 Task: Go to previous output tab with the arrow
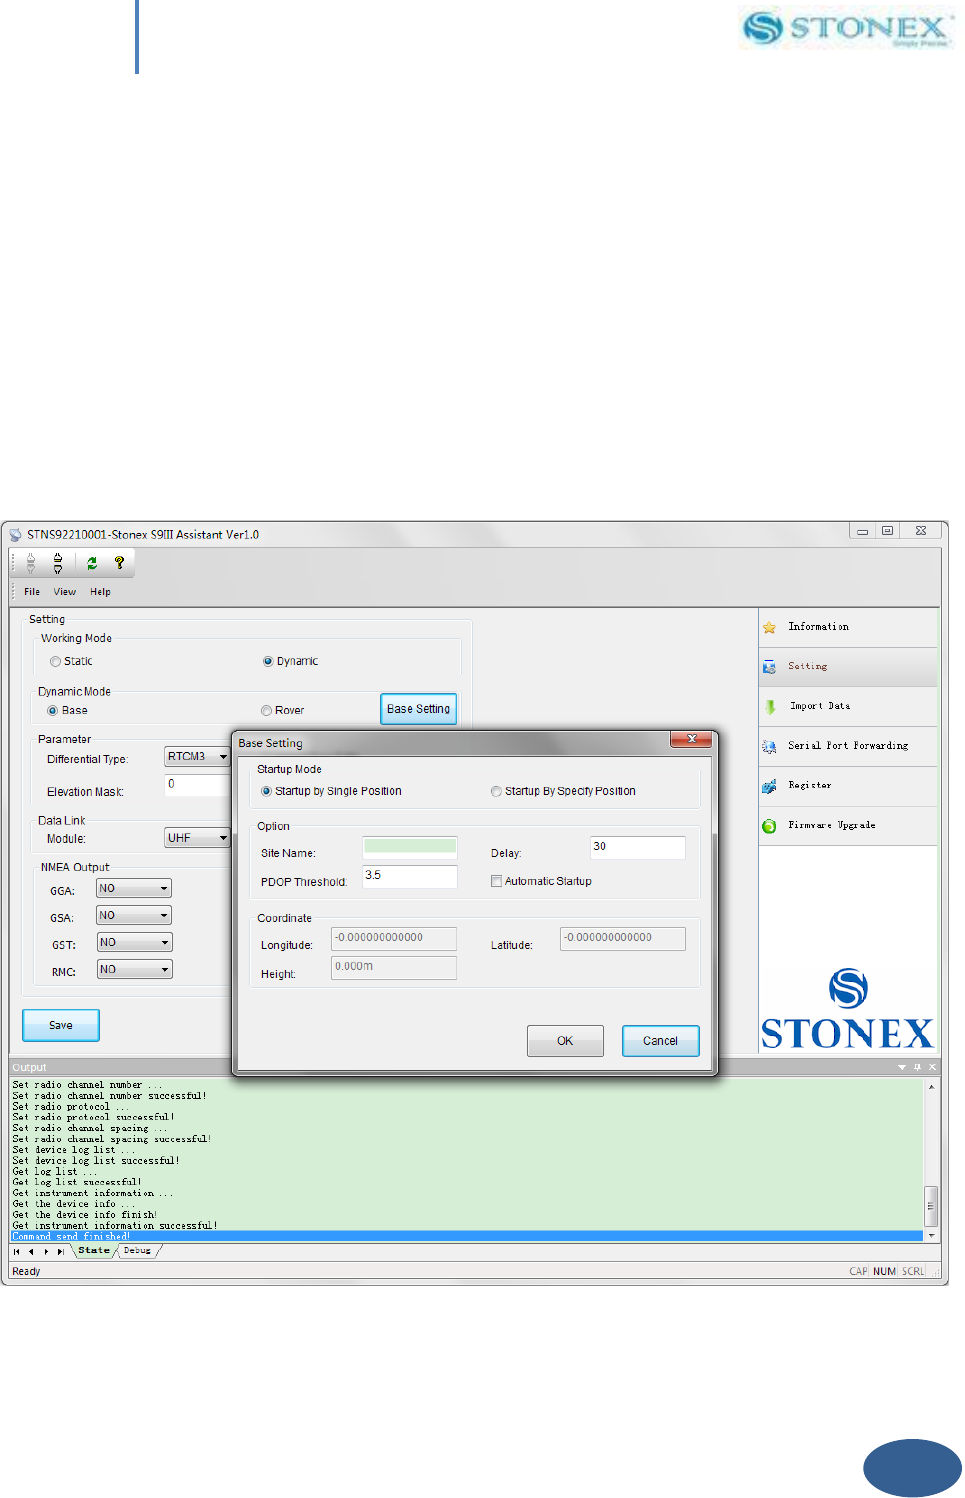(31, 1251)
